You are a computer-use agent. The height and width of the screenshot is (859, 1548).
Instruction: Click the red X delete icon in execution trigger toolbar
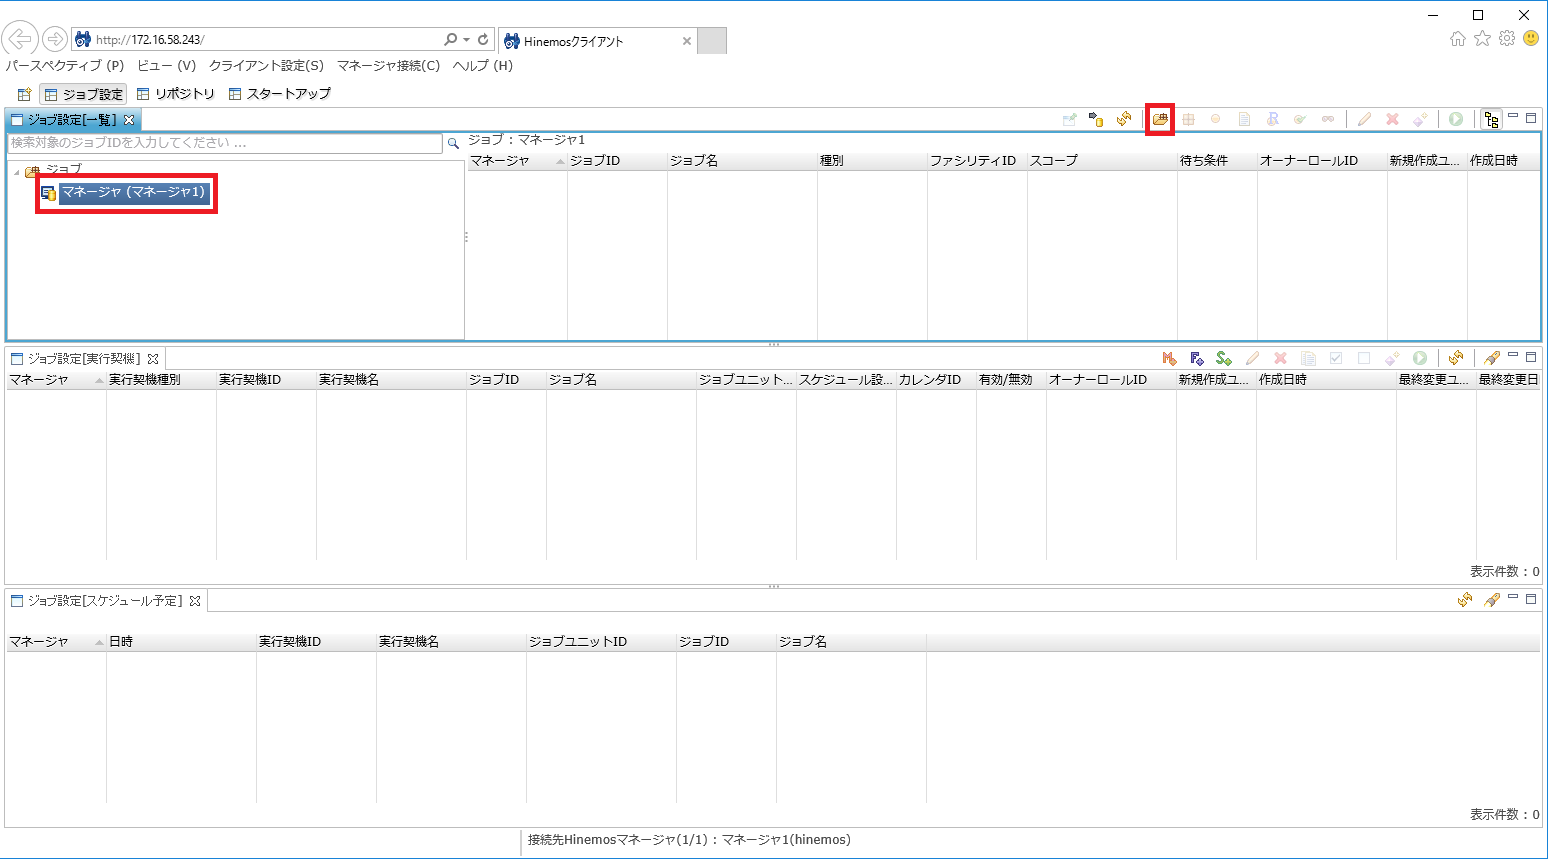[x=1280, y=358]
